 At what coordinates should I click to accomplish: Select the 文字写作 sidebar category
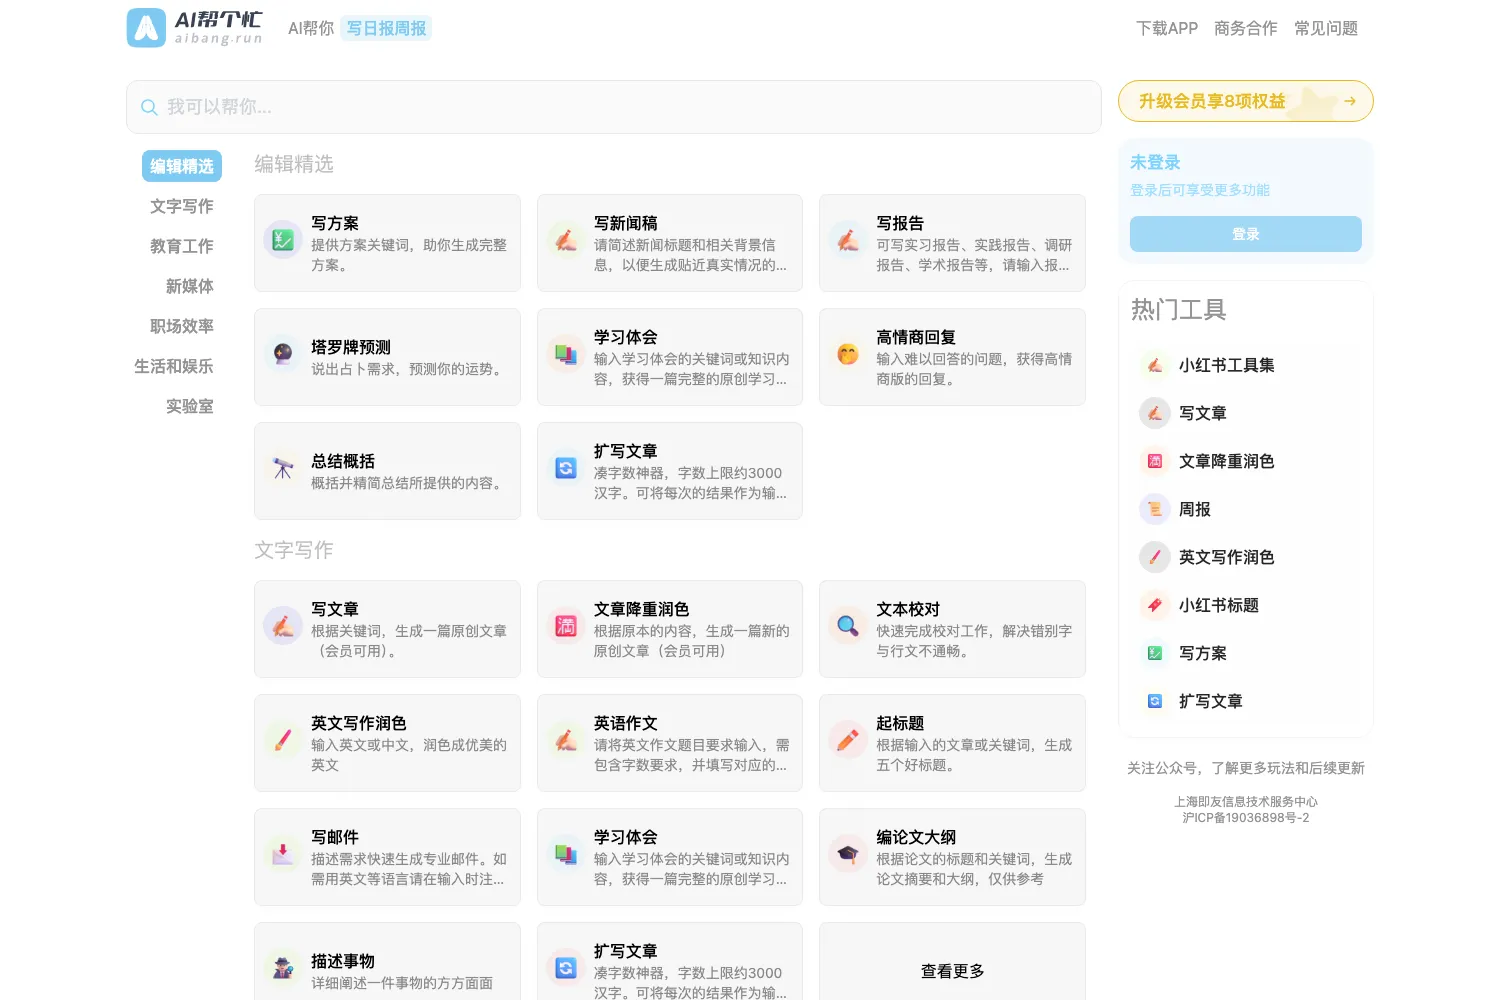click(x=182, y=206)
